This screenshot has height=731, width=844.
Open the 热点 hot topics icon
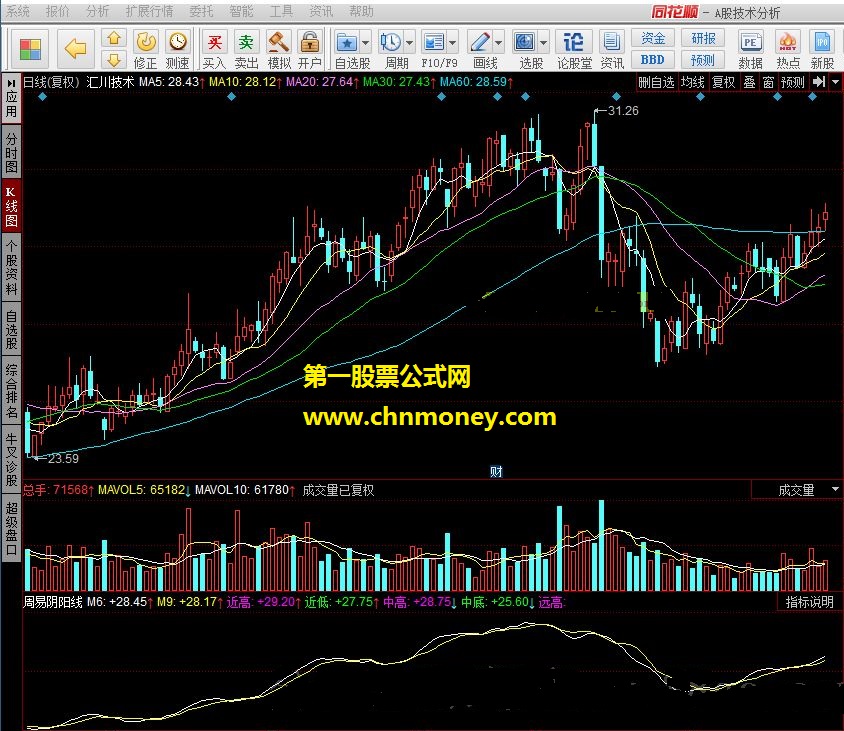click(x=788, y=50)
